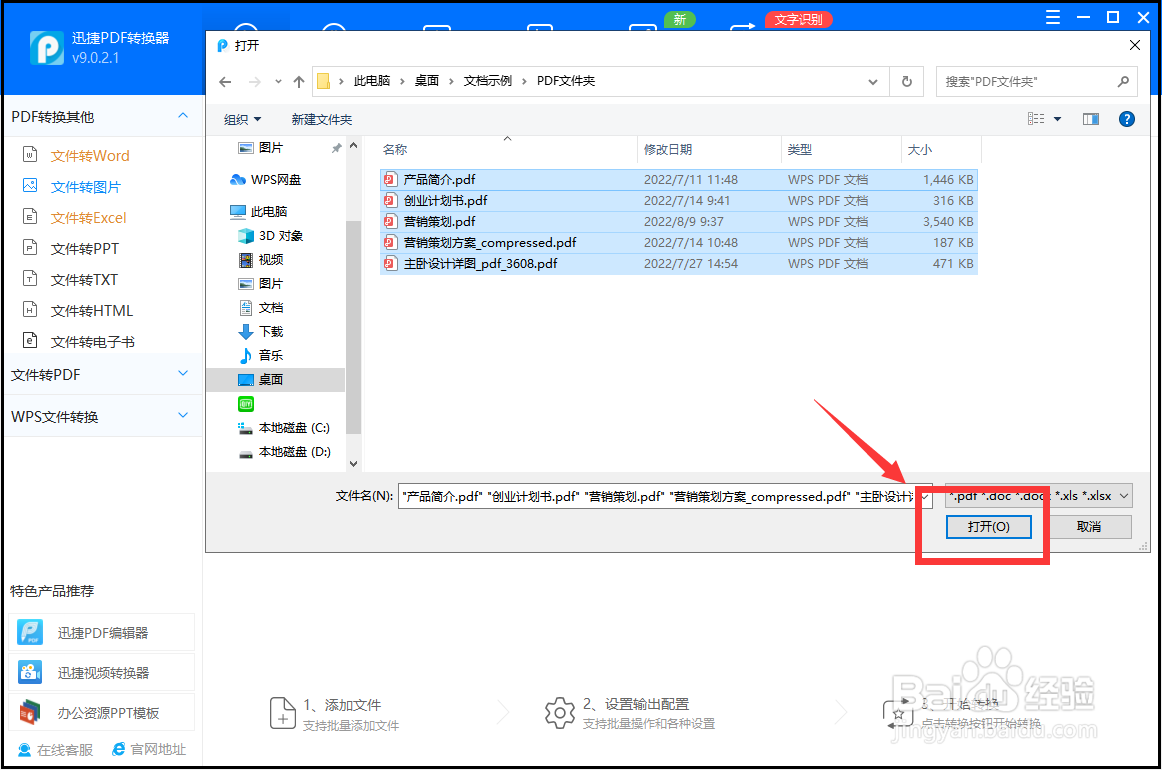Click the 打开(O) button

[989, 526]
